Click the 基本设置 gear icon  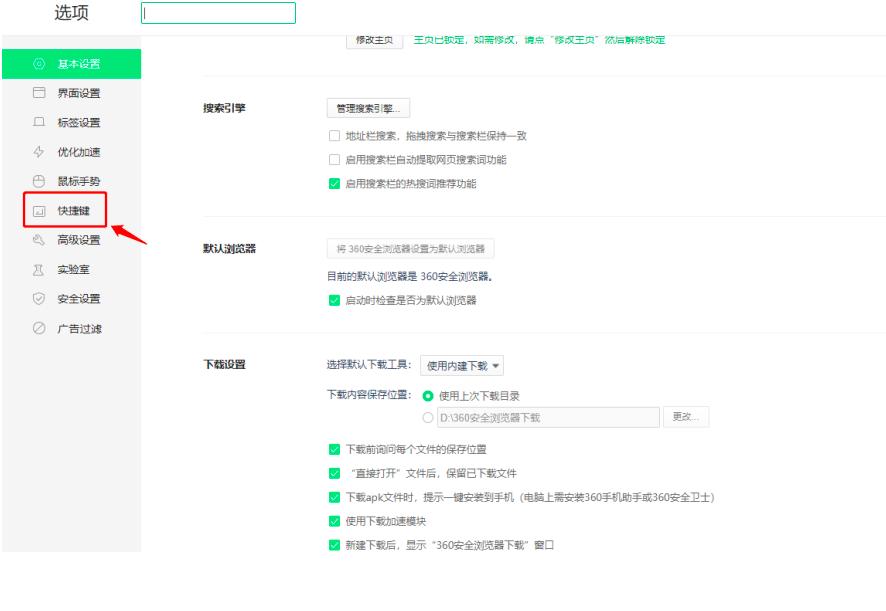pyautogui.click(x=39, y=64)
